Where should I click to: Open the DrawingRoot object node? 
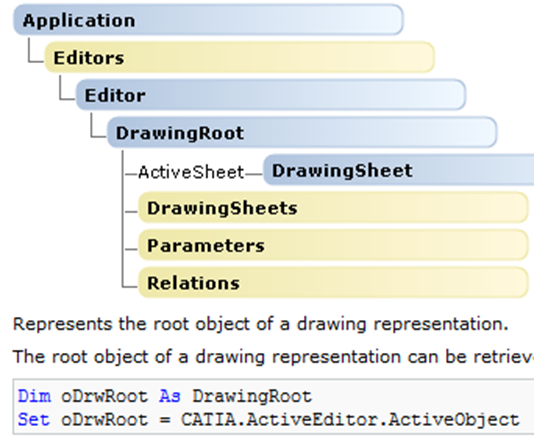302,132
